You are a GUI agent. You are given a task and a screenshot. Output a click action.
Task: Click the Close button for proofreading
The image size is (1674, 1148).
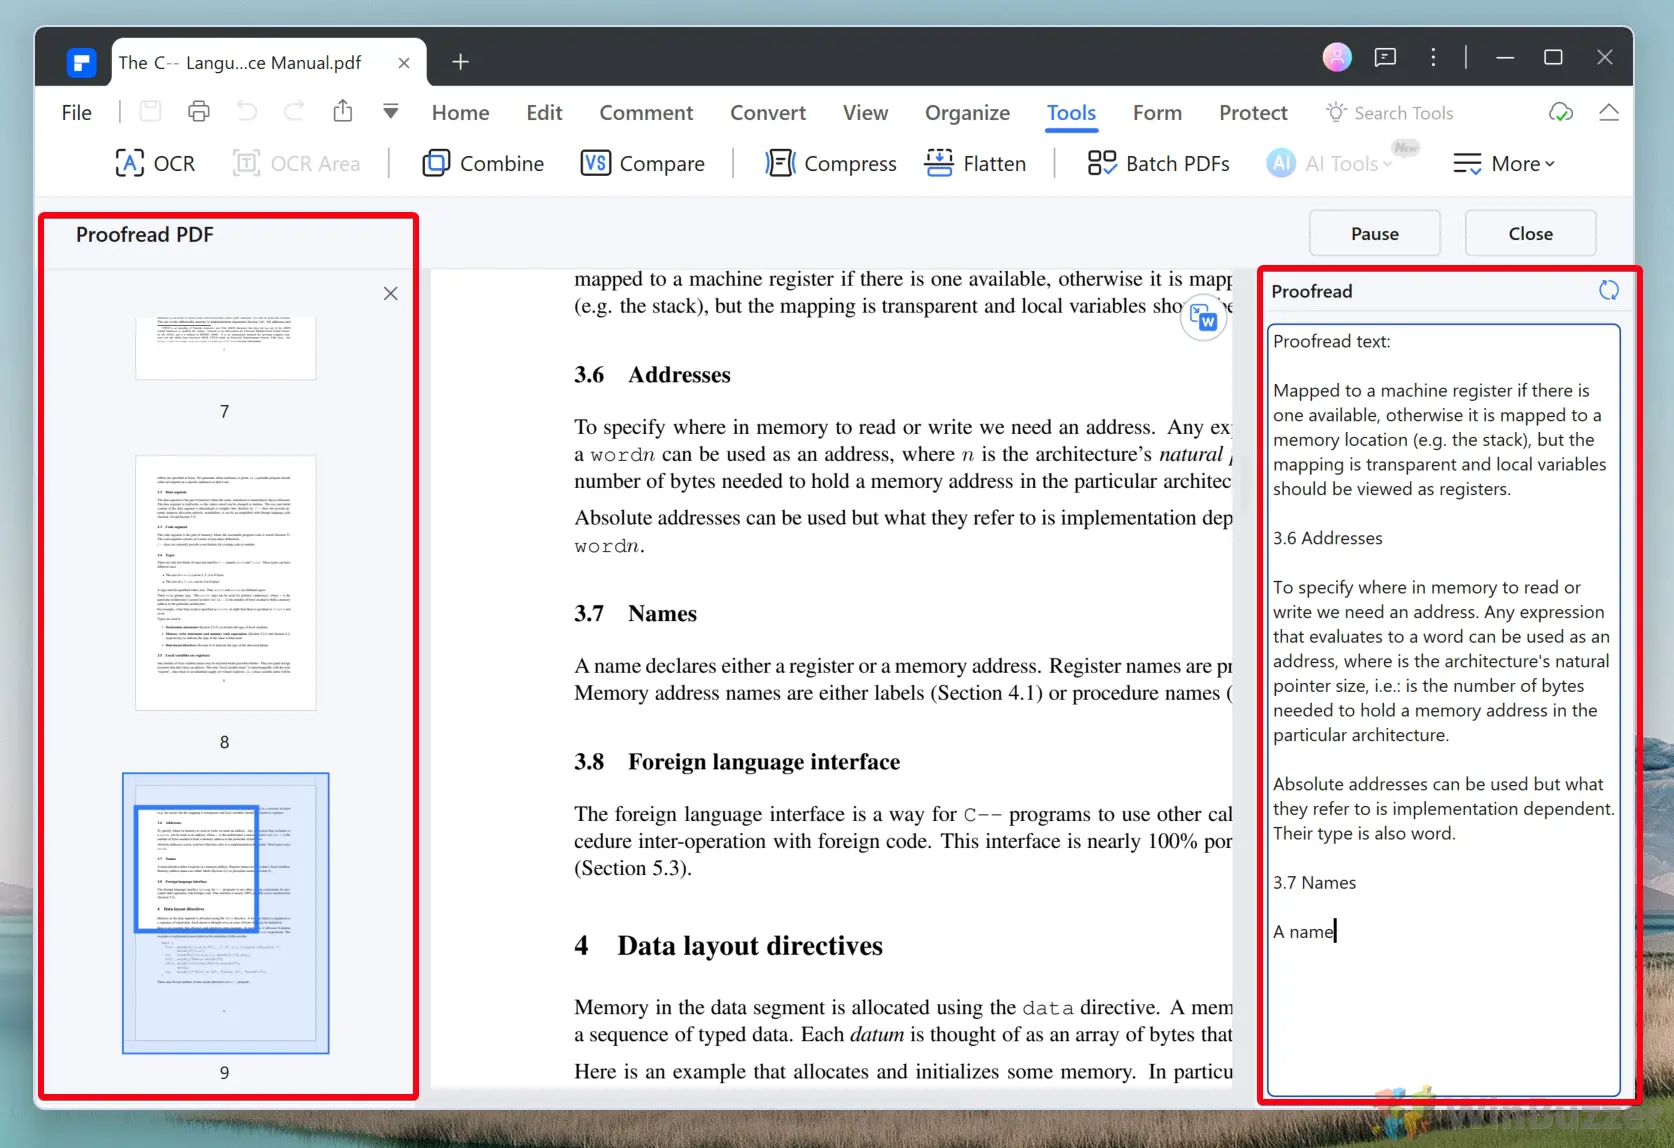[x=1530, y=233]
